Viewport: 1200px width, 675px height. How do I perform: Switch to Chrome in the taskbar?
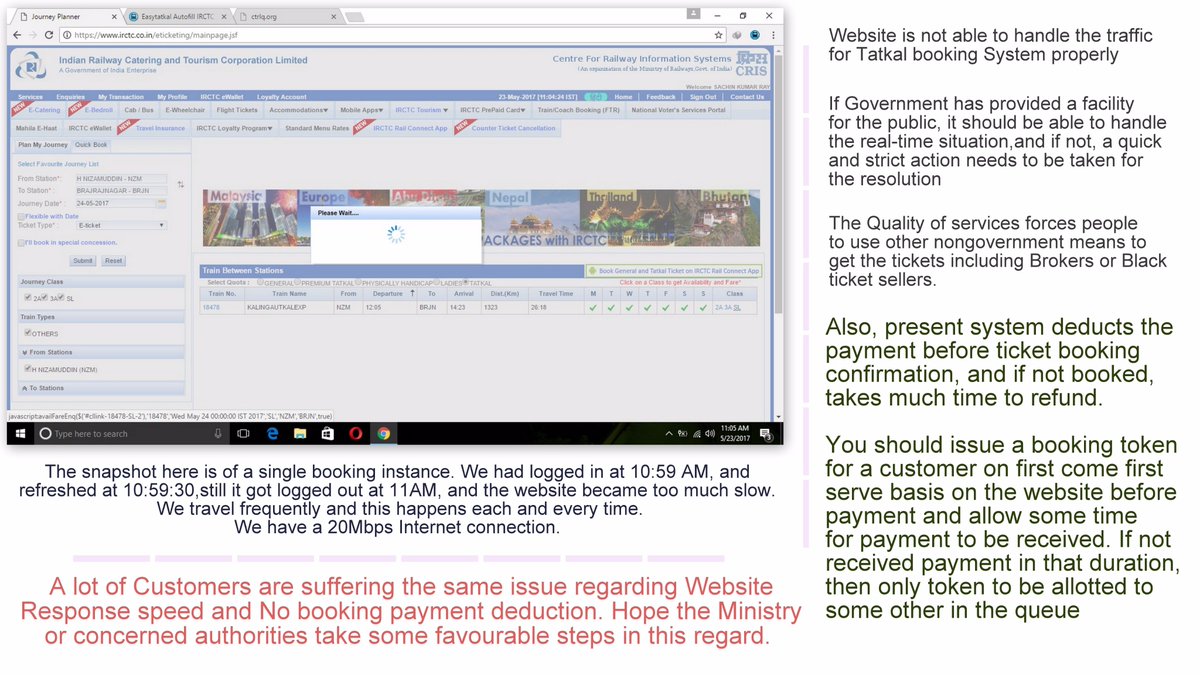click(x=383, y=434)
